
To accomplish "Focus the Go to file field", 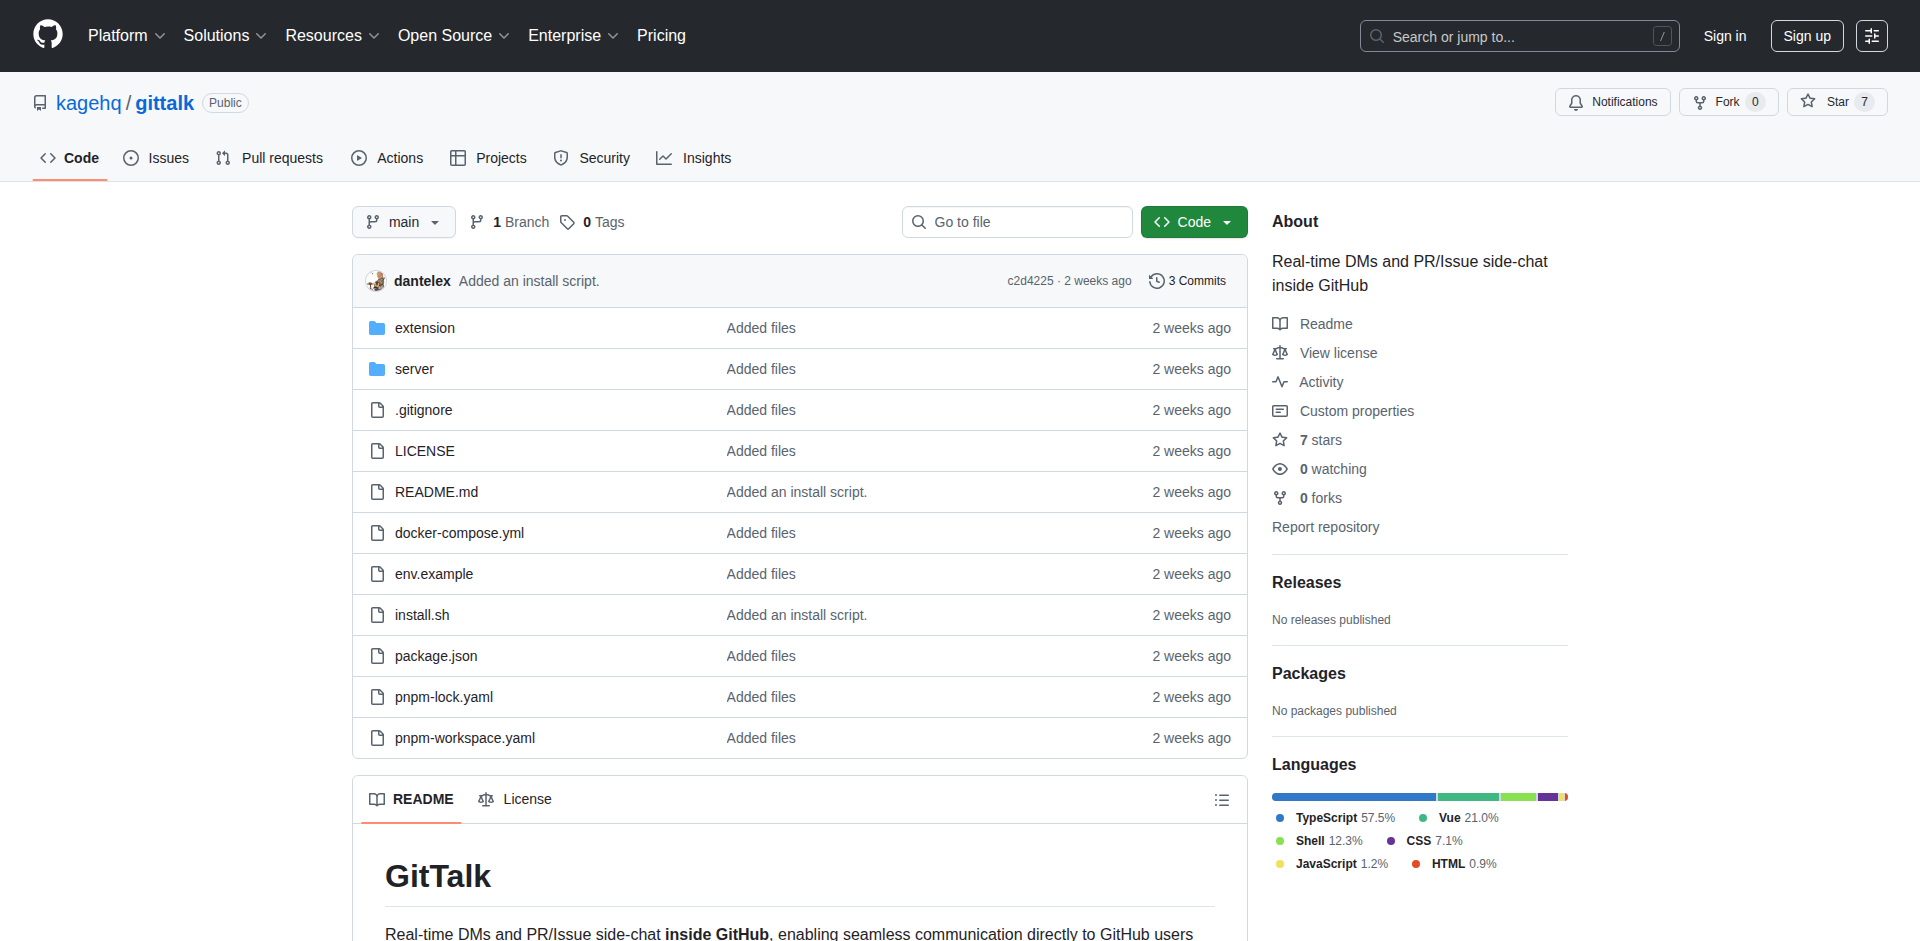I will pyautogui.click(x=1017, y=222).
